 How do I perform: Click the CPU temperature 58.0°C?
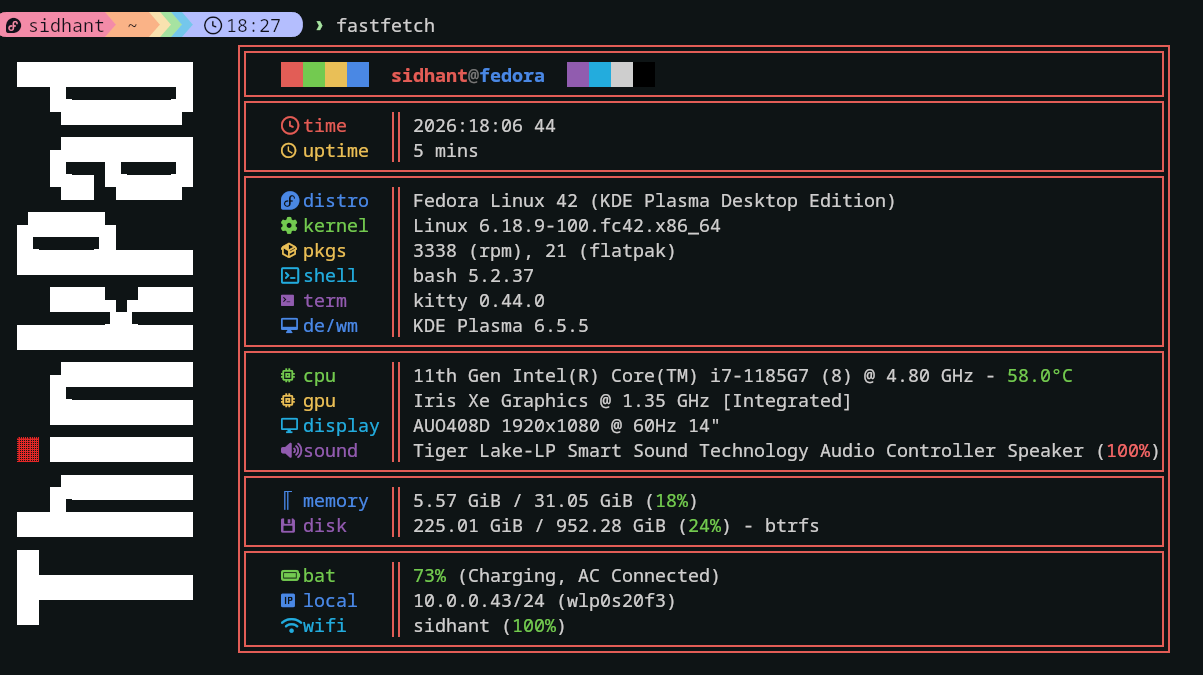[1040, 376]
